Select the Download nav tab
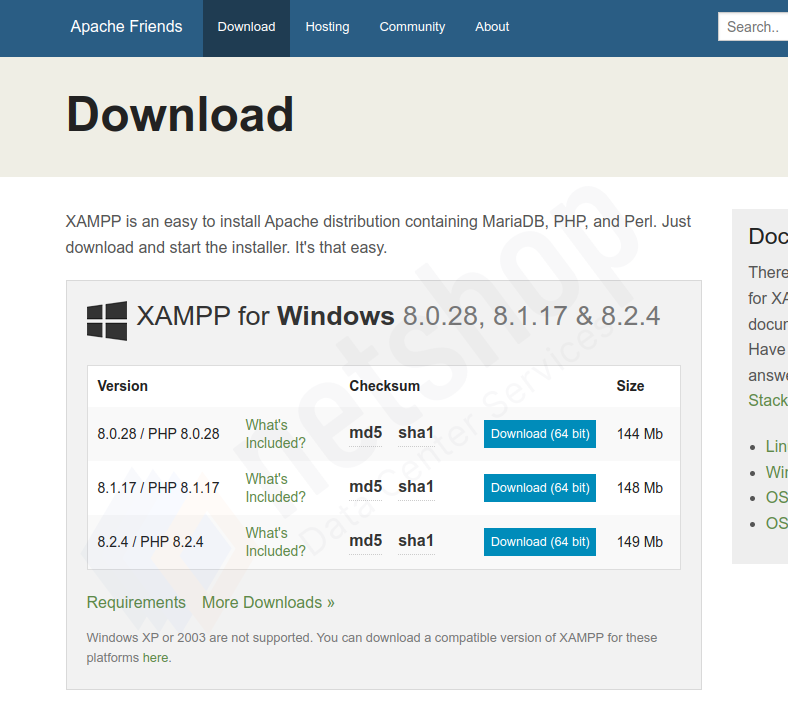 click(246, 27)
